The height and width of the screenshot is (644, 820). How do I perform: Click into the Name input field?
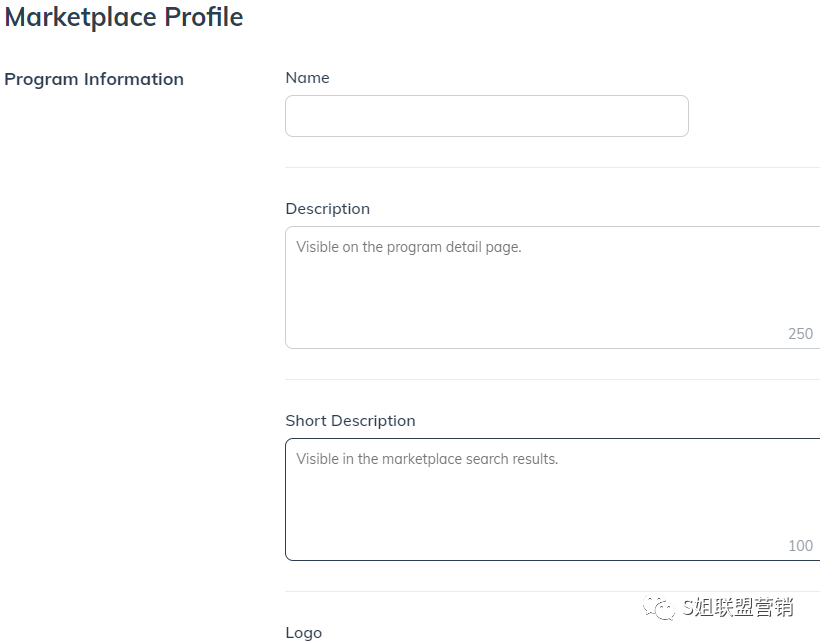486,116
